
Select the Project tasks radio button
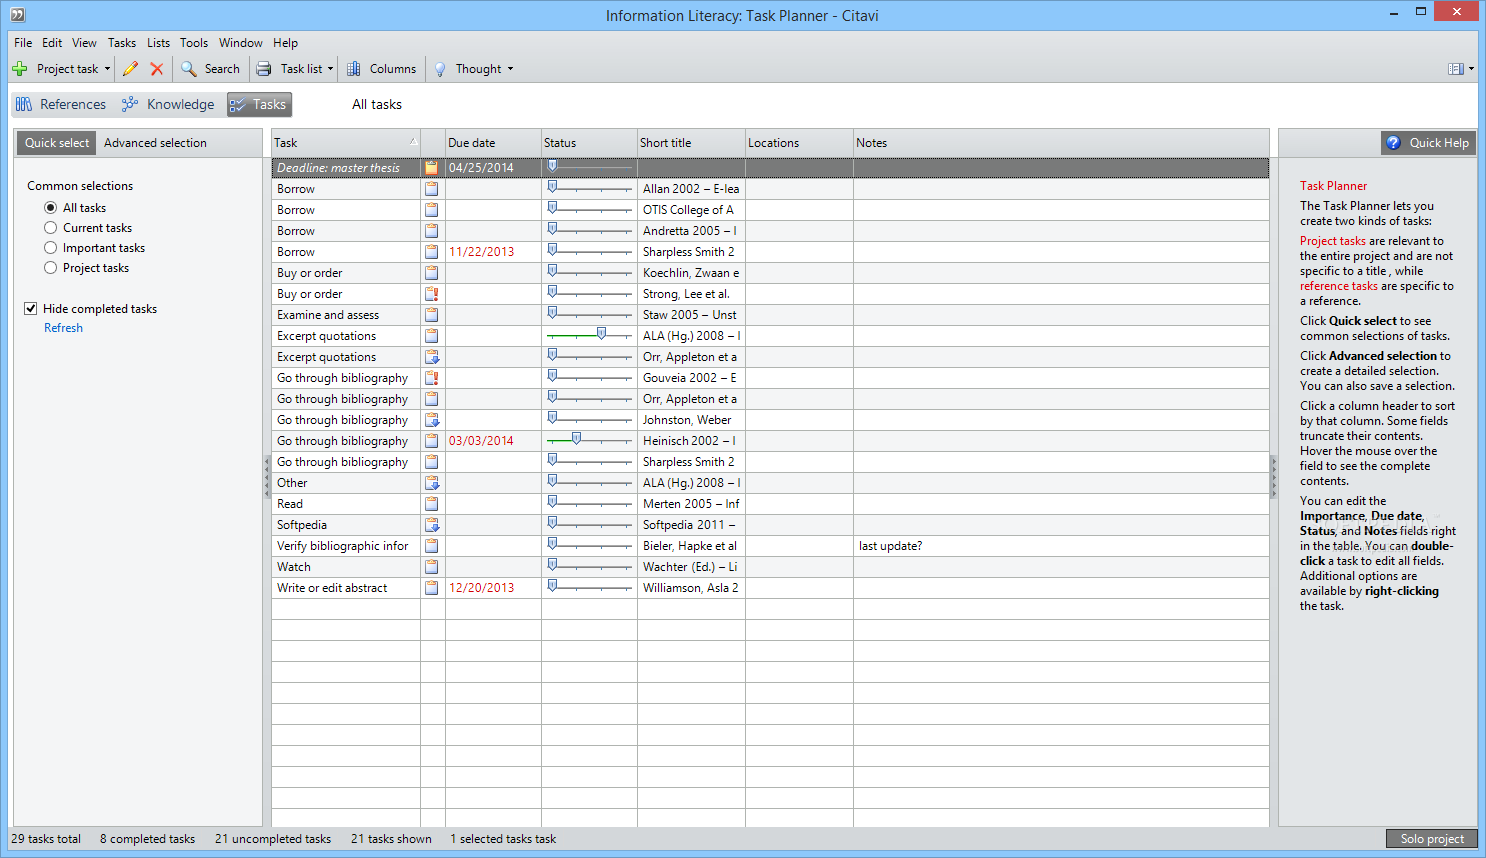(51, 268)
